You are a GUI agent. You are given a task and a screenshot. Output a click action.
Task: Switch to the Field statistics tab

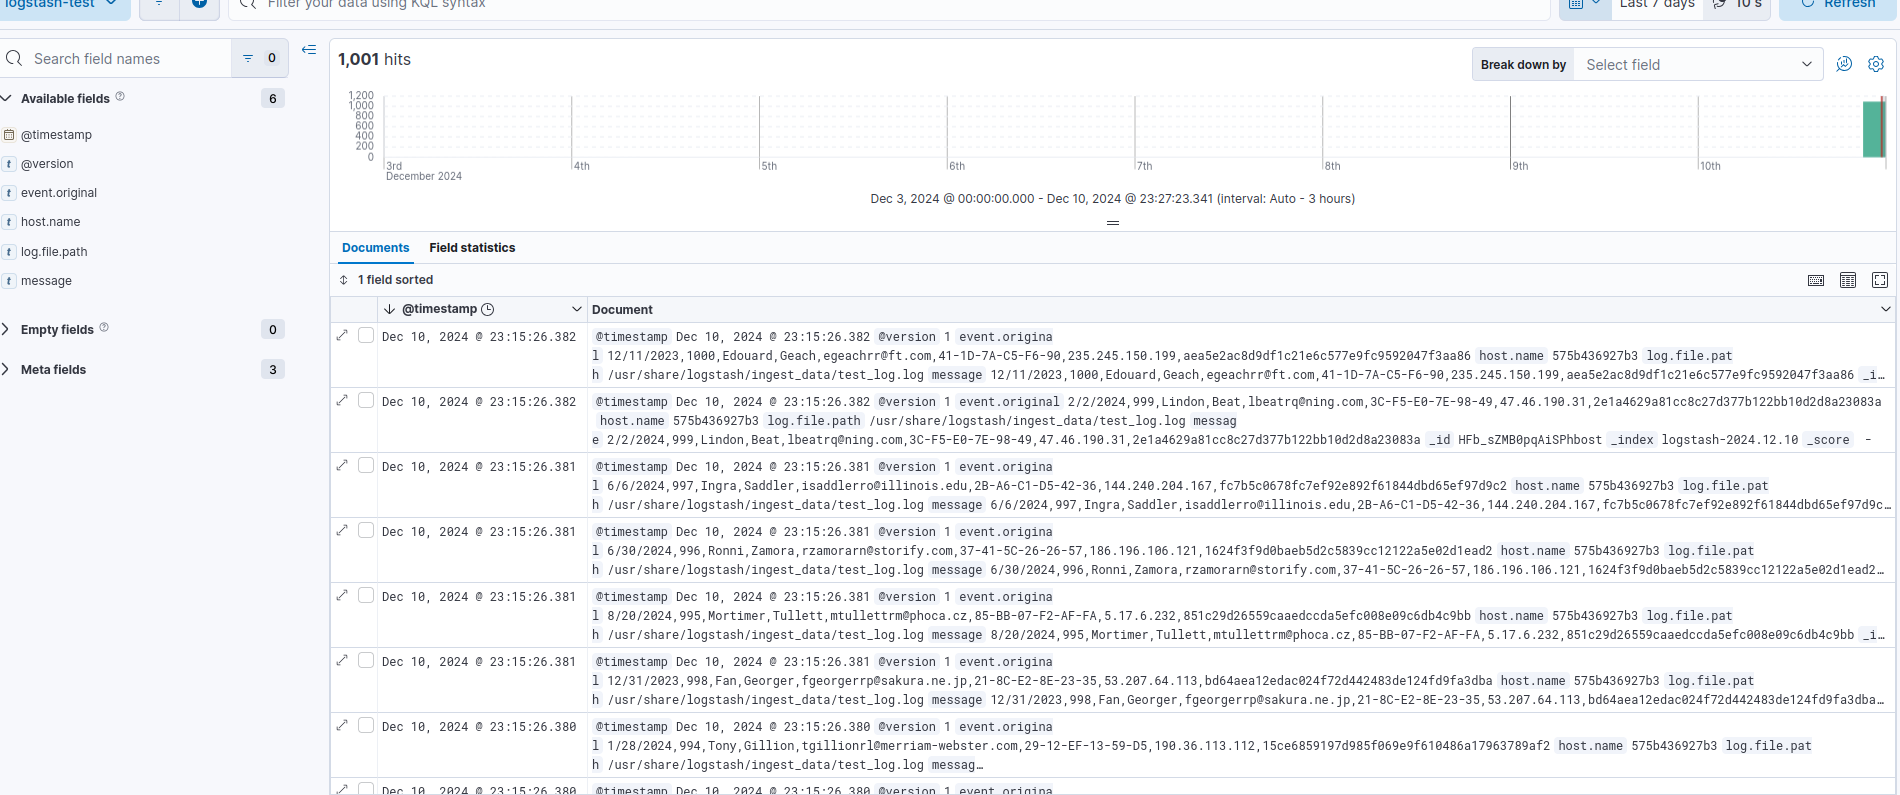472,248
